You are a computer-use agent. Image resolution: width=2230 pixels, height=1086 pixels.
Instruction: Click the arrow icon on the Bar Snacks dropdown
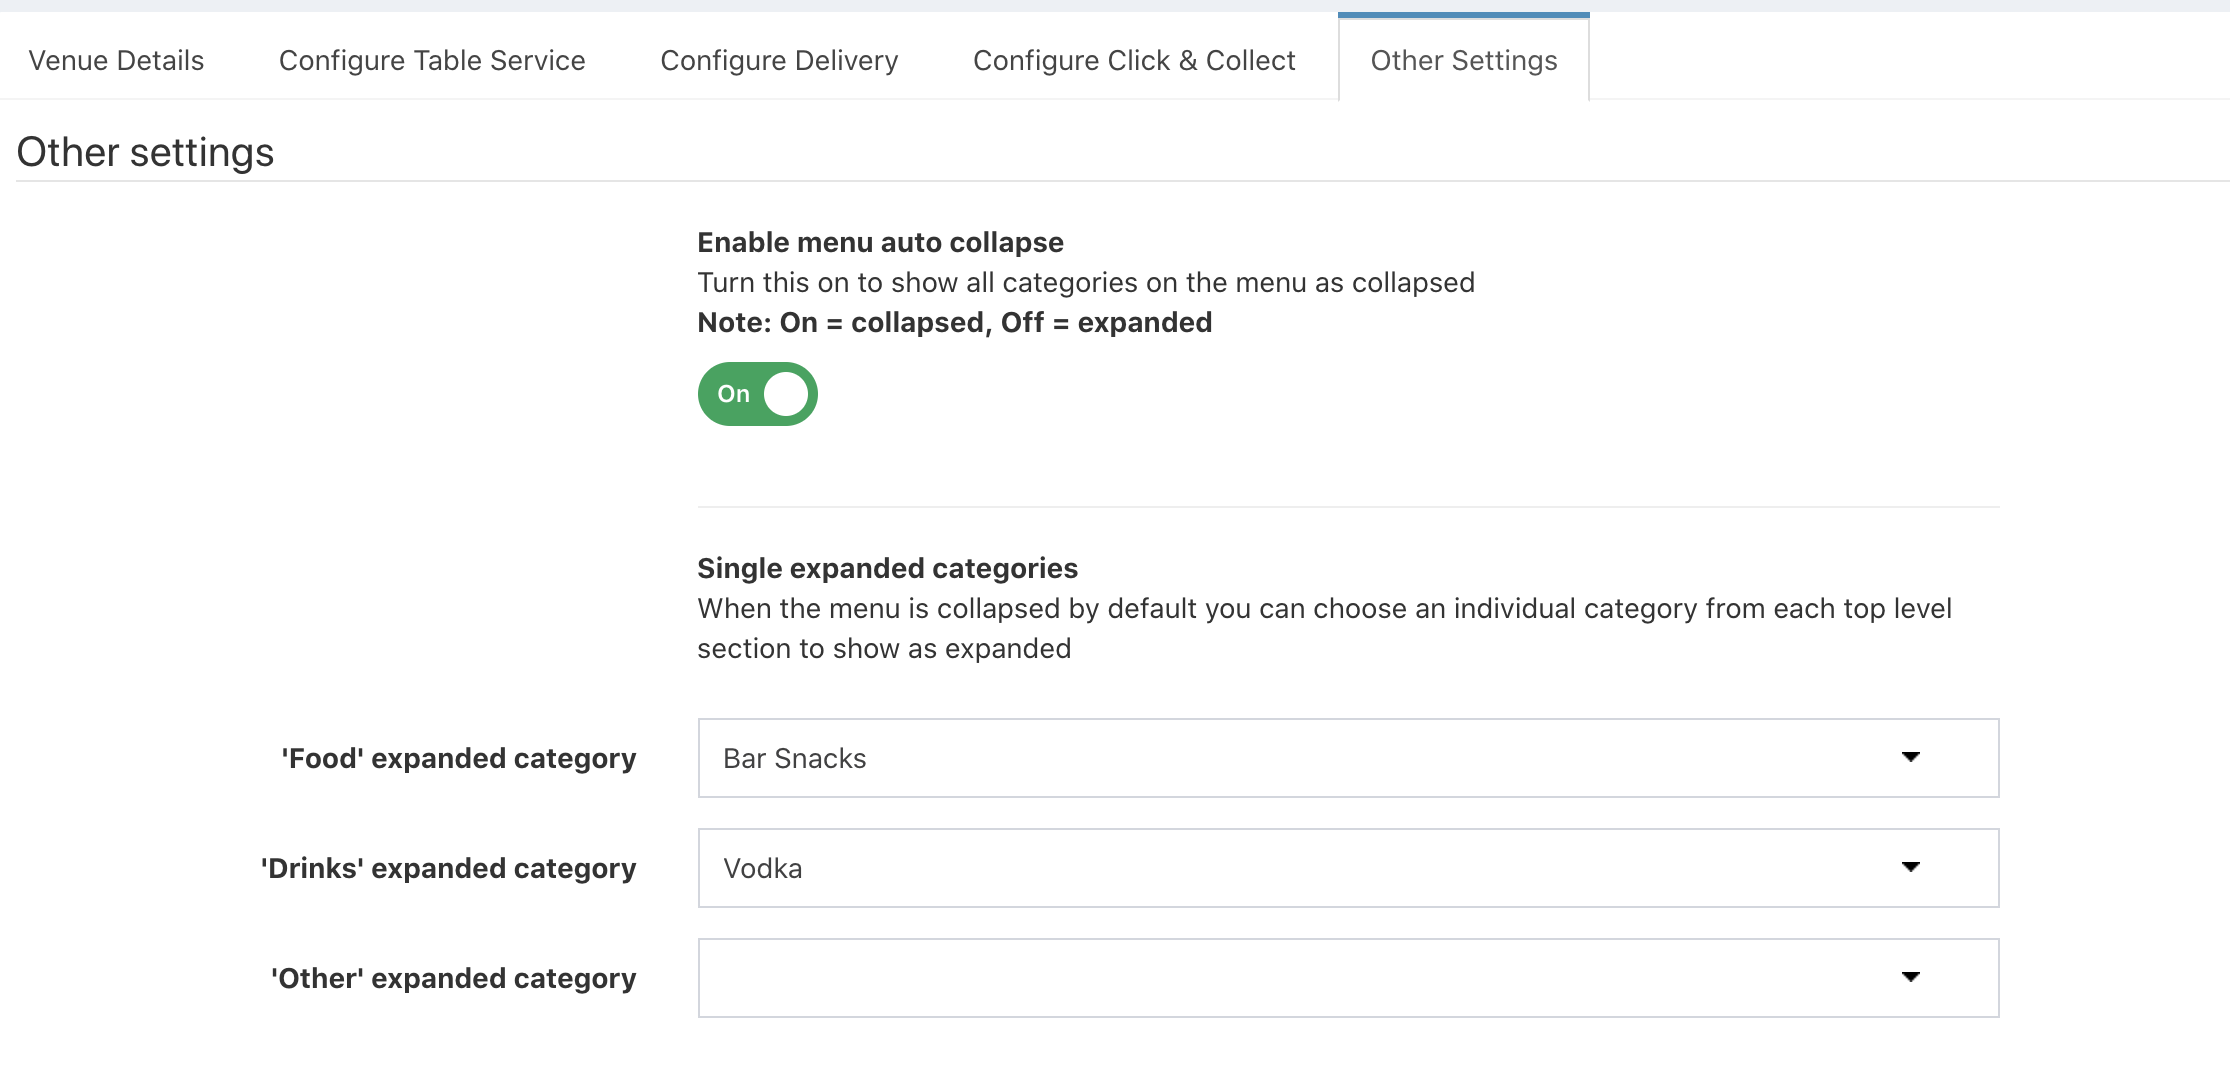pos(1910,757)
